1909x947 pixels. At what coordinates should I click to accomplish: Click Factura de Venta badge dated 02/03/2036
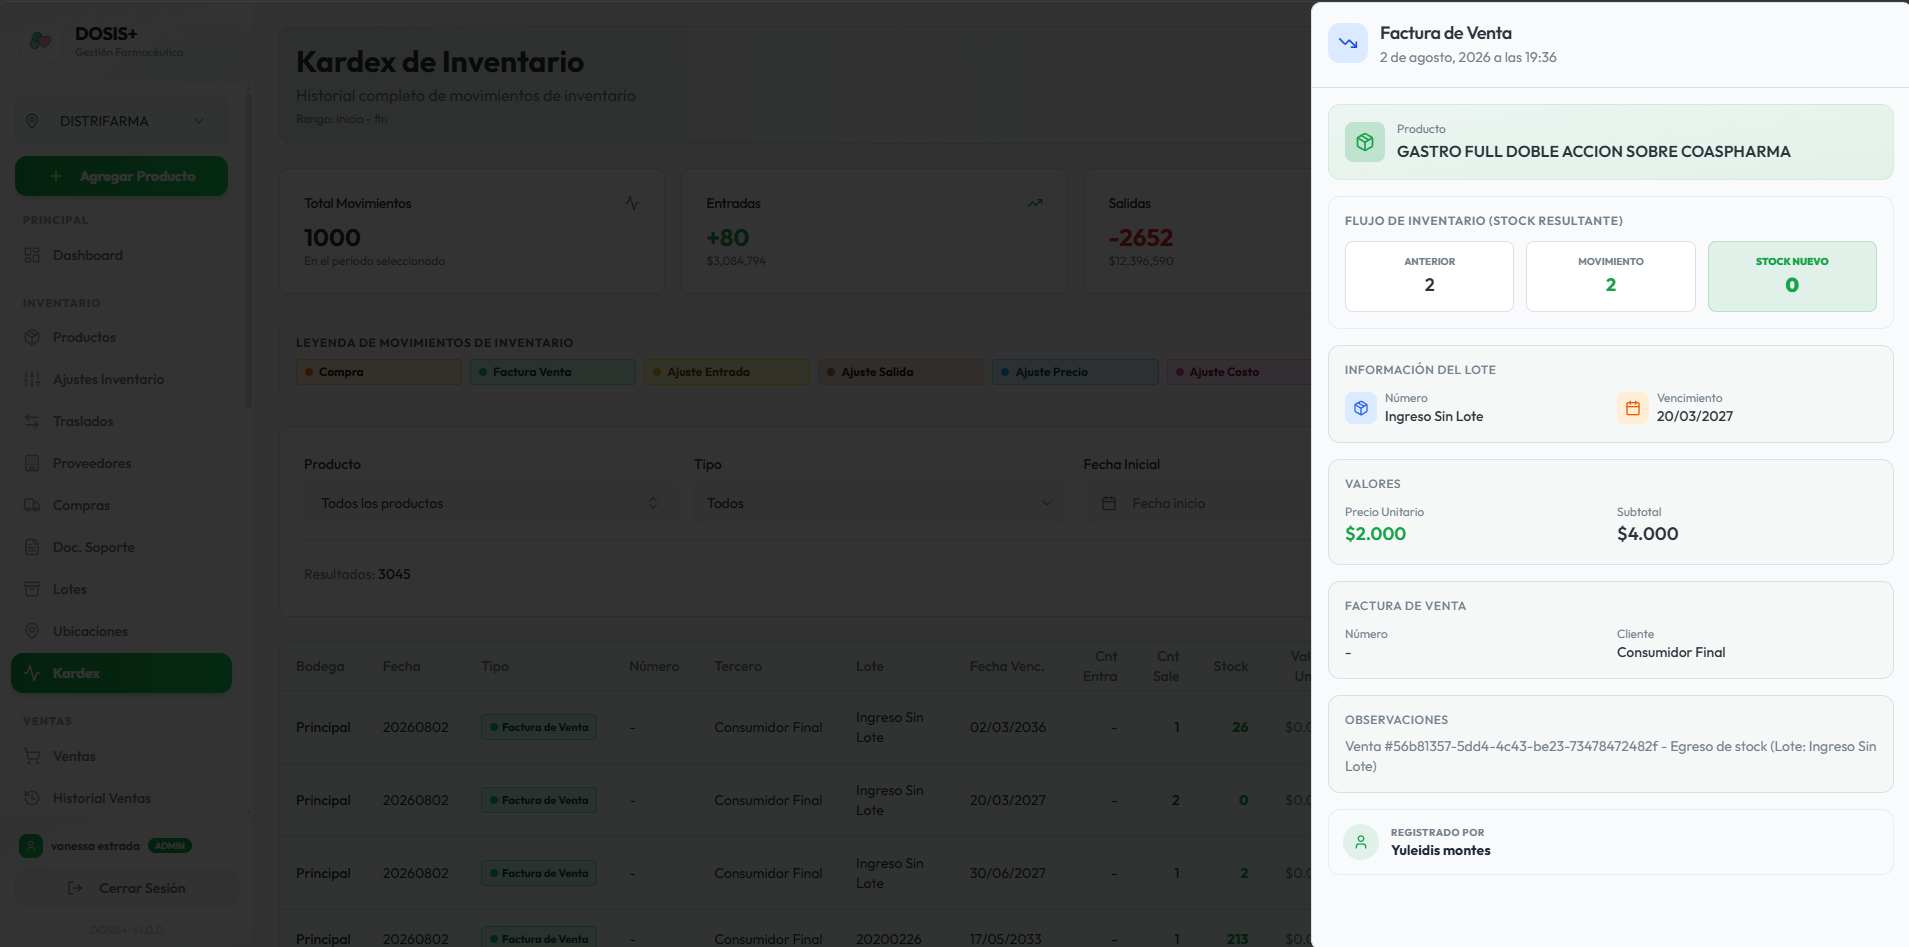tap(539, 727)
